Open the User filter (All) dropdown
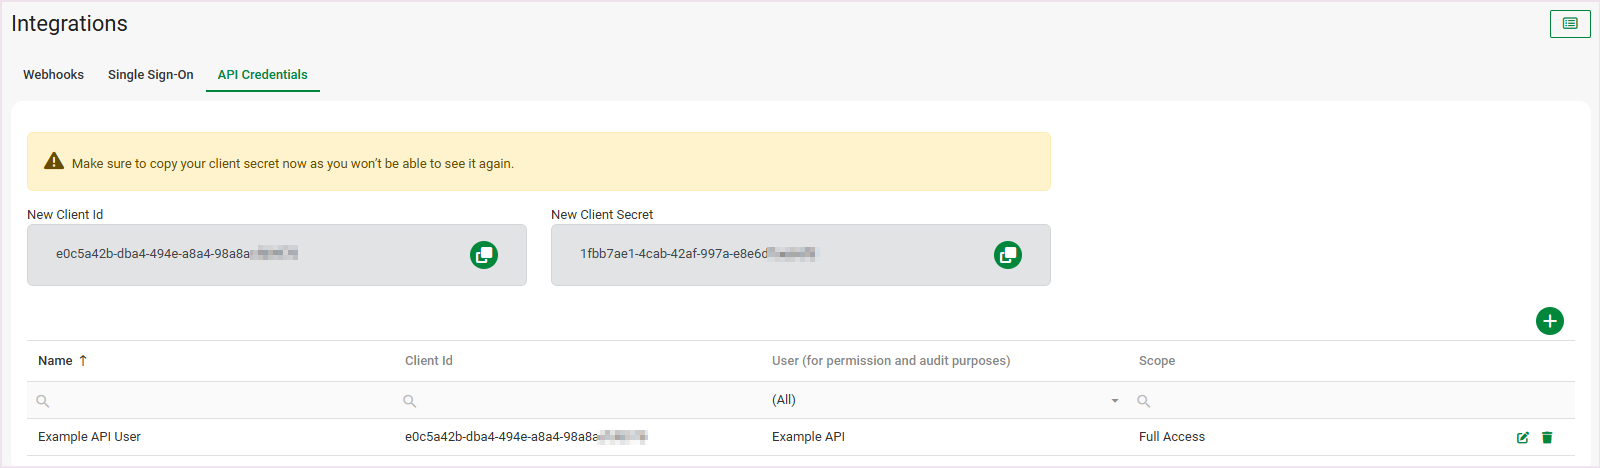This screenshot has height=468, width=1600. click(940, 400)
